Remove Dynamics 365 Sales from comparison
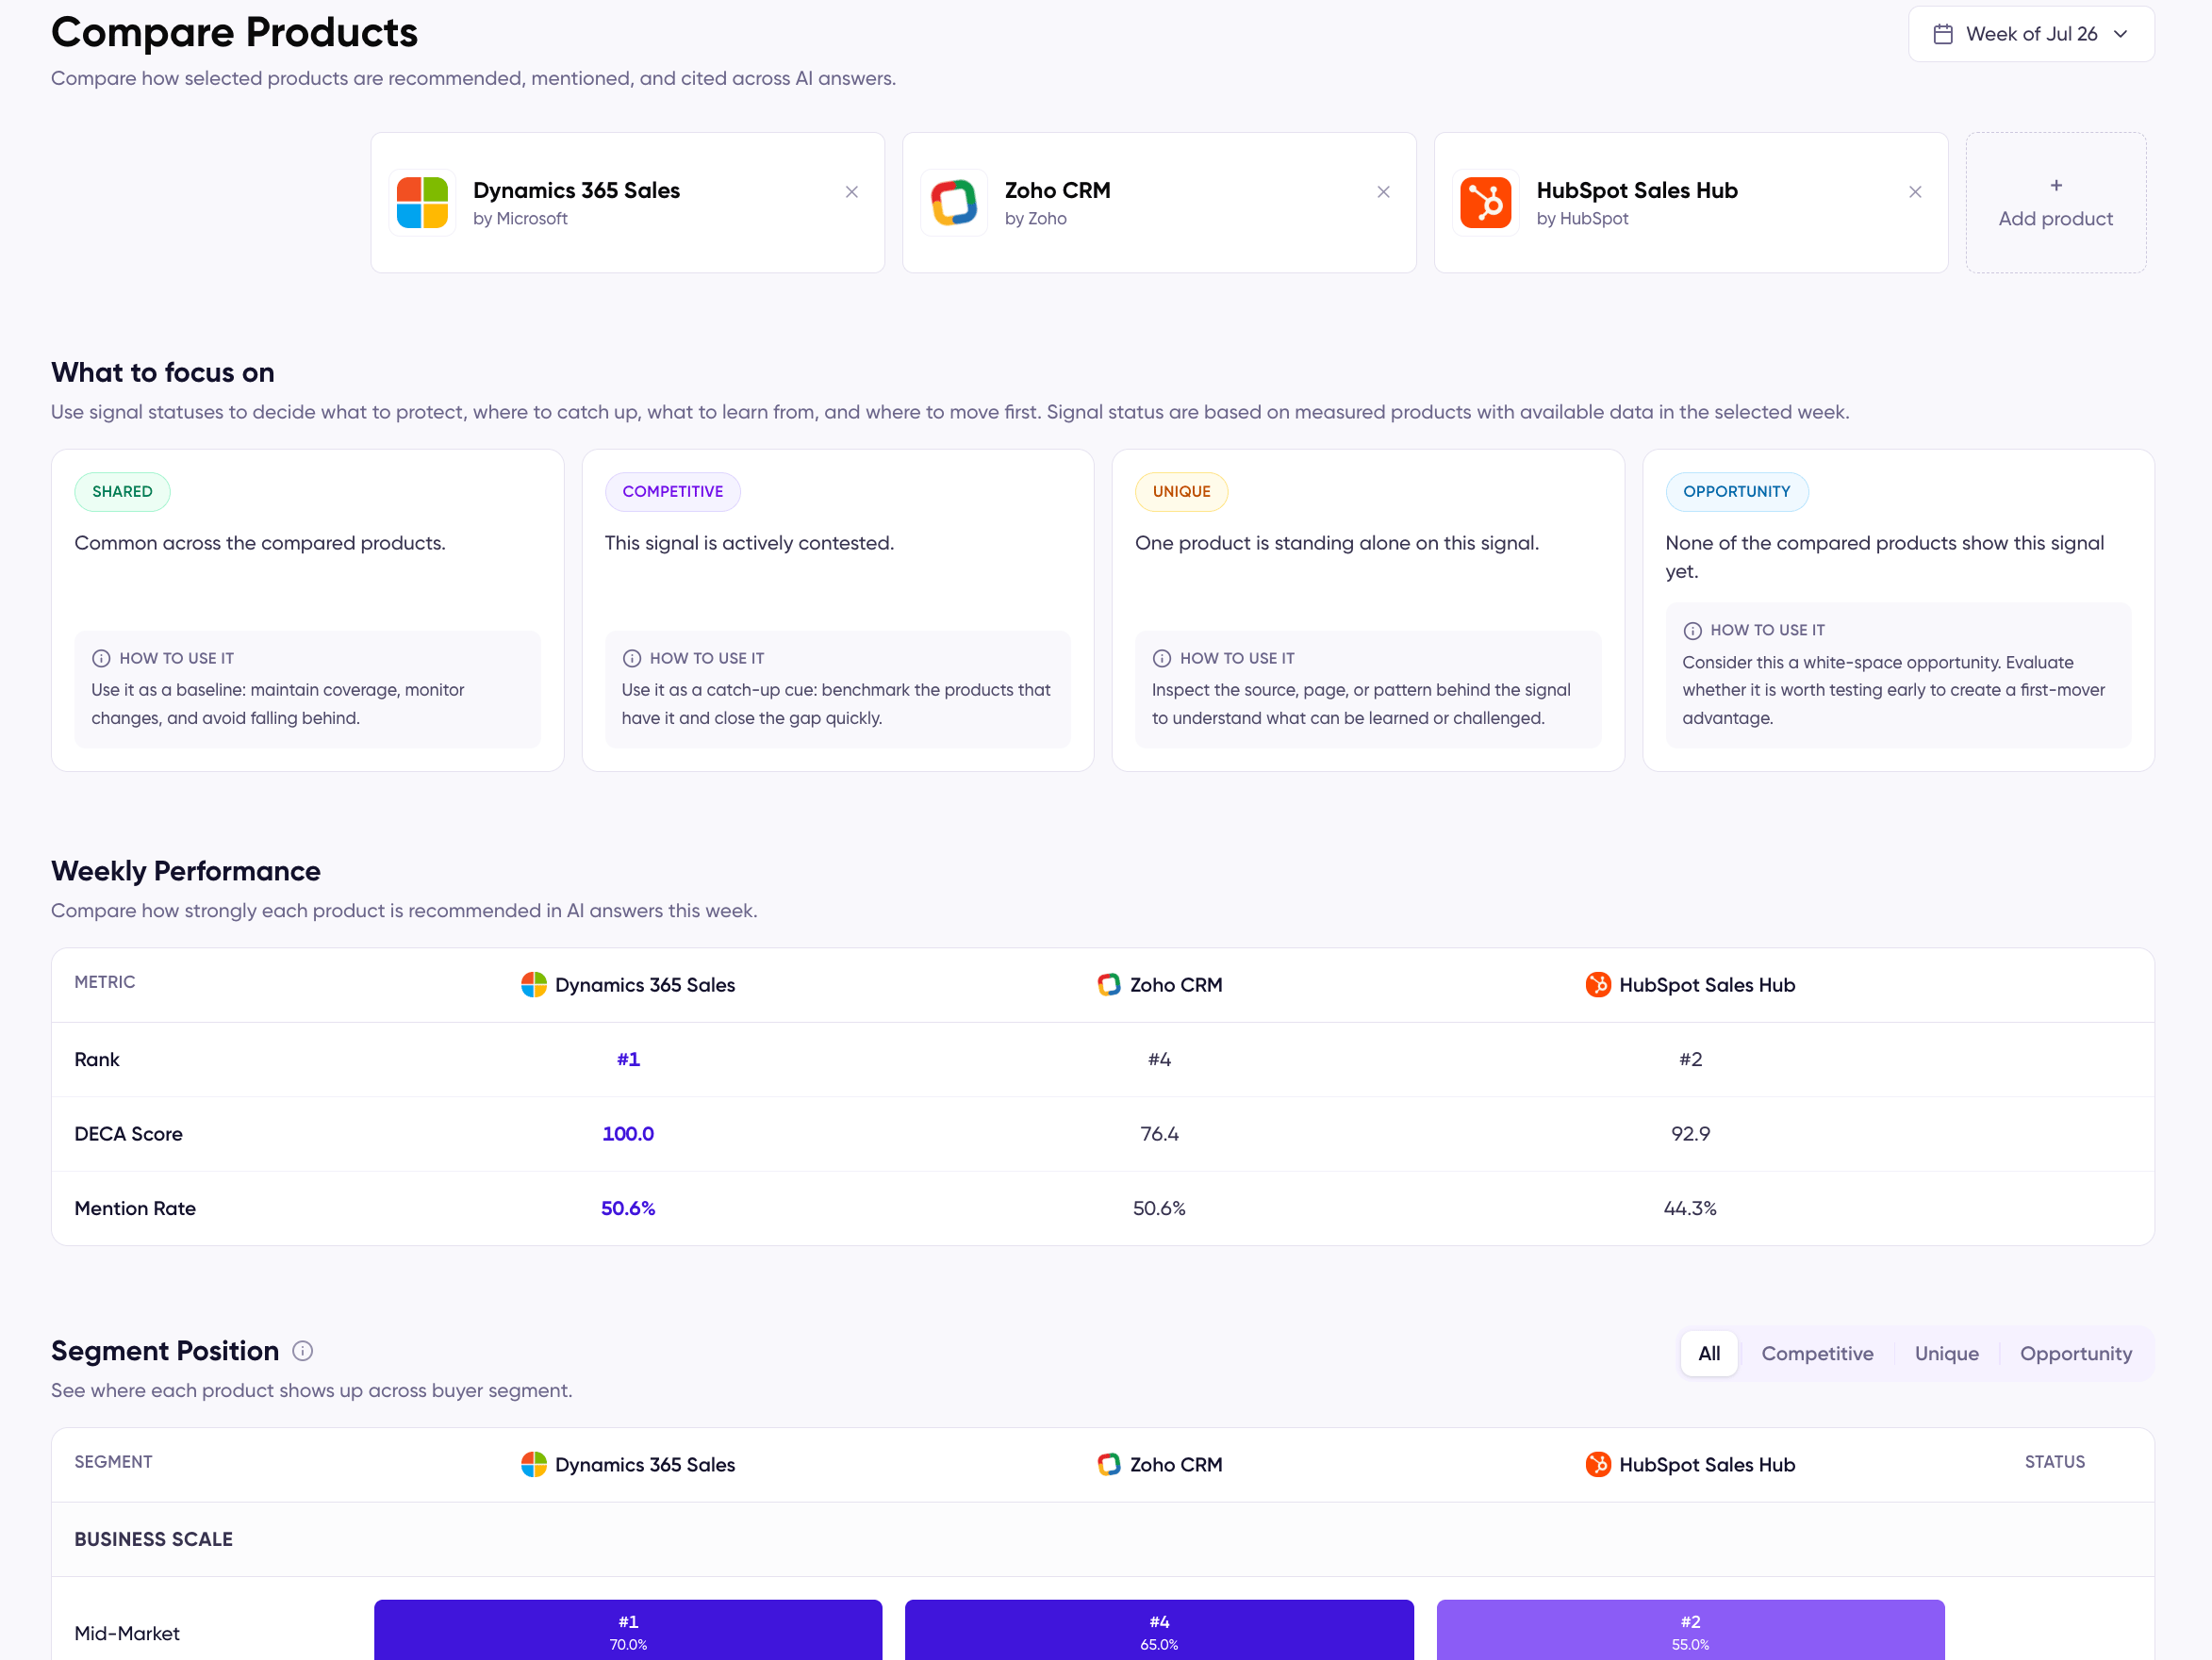Screen dimensions: 2212x1660 (x=851, y=191)
